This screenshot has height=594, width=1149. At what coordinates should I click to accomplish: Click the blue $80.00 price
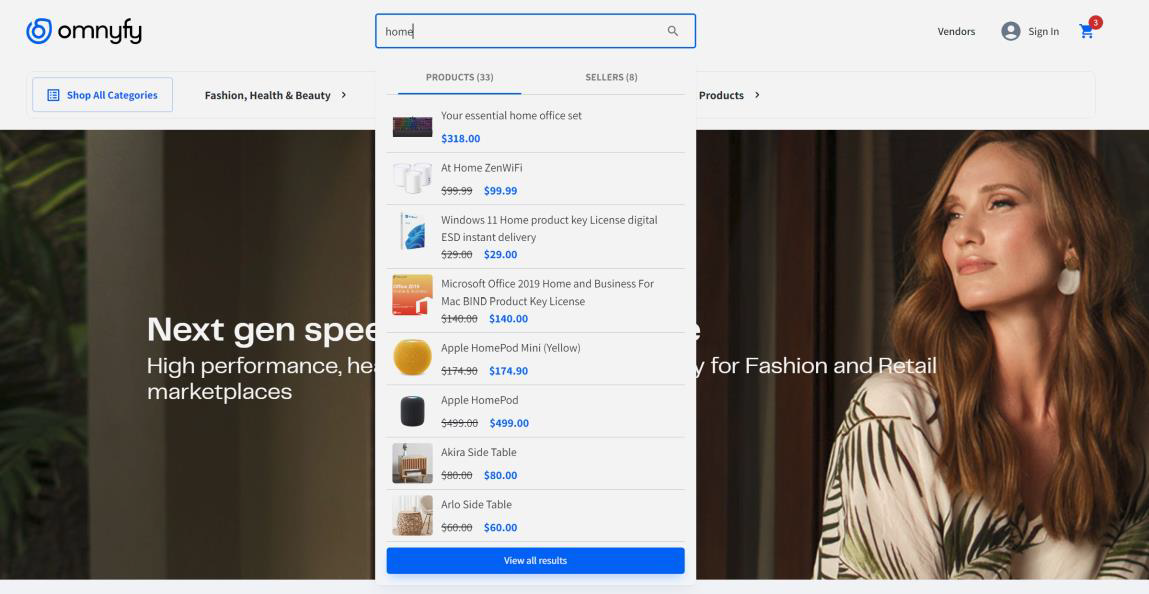point(500,475)
